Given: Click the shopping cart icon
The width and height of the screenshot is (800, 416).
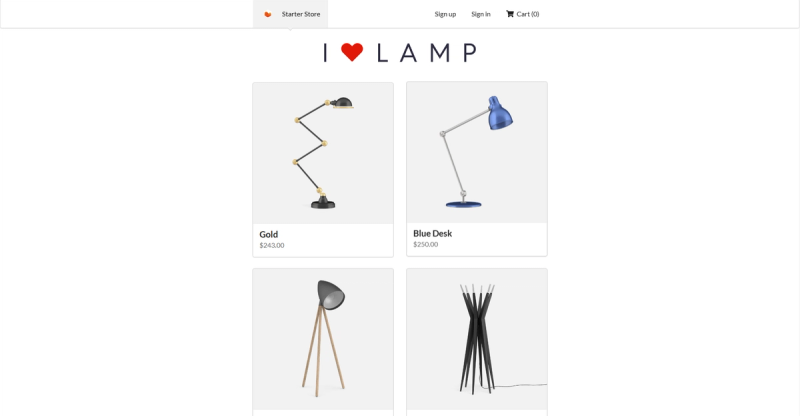Looking at the screenshot, I should click(510, 14).
